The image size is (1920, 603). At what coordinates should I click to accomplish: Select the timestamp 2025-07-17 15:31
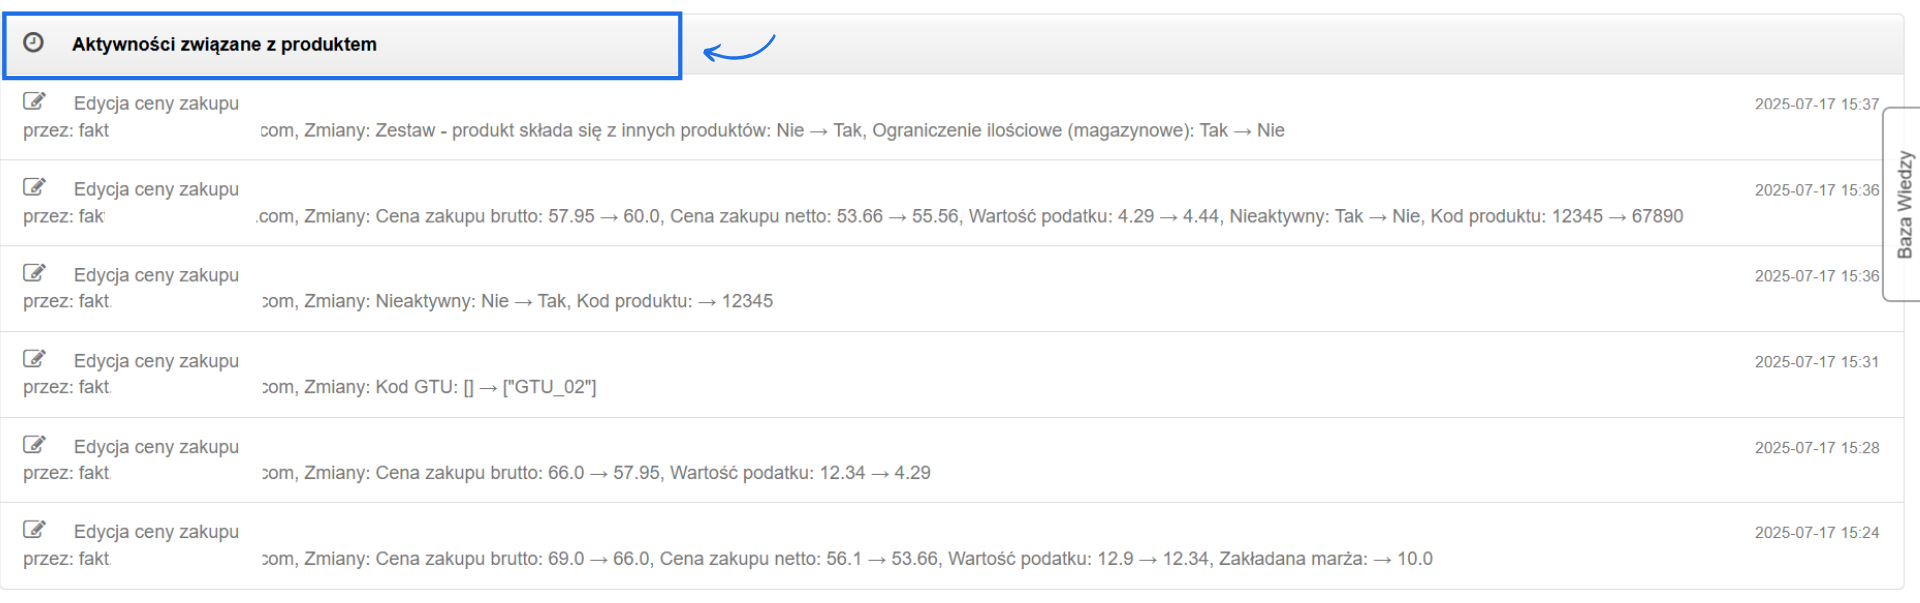tap(1816, 361)
